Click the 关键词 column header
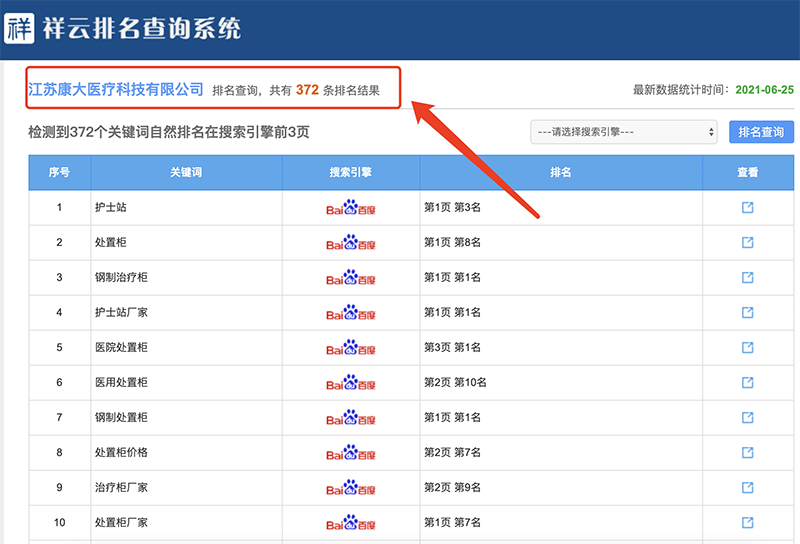 tap(186, 172)
